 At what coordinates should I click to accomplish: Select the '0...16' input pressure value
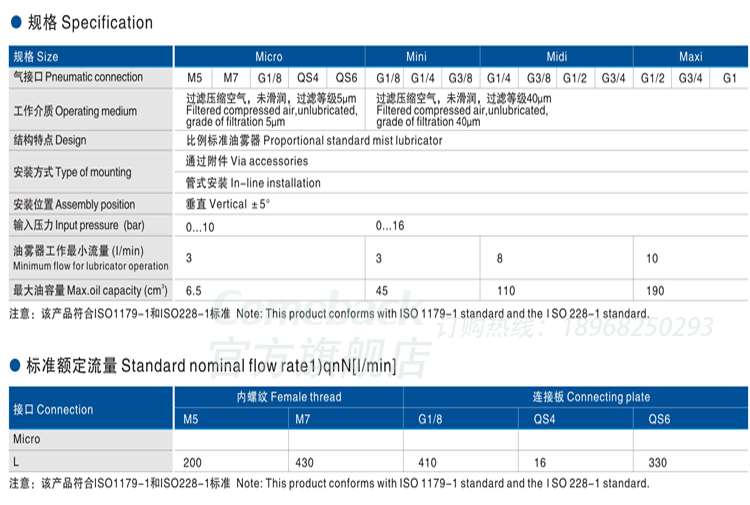[390, 225]
